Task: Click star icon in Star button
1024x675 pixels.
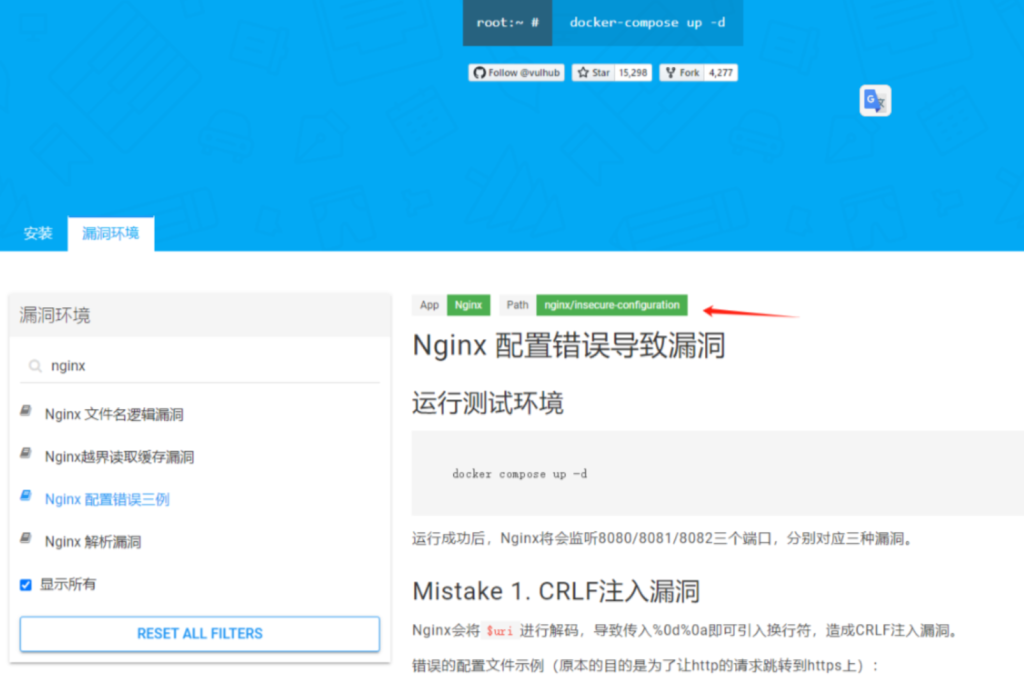Action: point(583,72)
